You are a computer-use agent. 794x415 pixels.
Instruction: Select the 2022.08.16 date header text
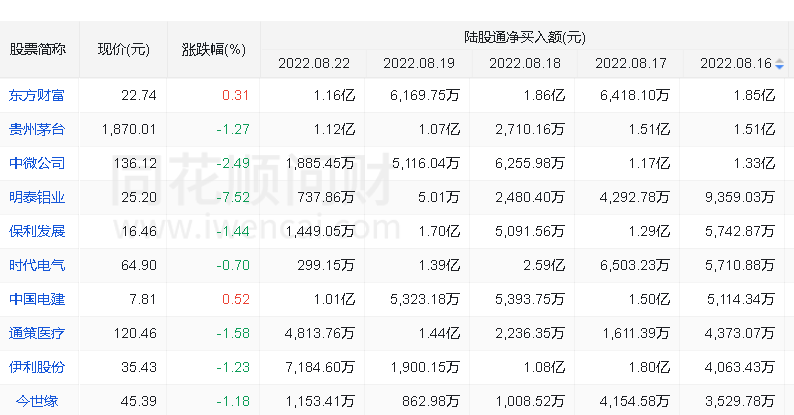[x=736, y=63]
